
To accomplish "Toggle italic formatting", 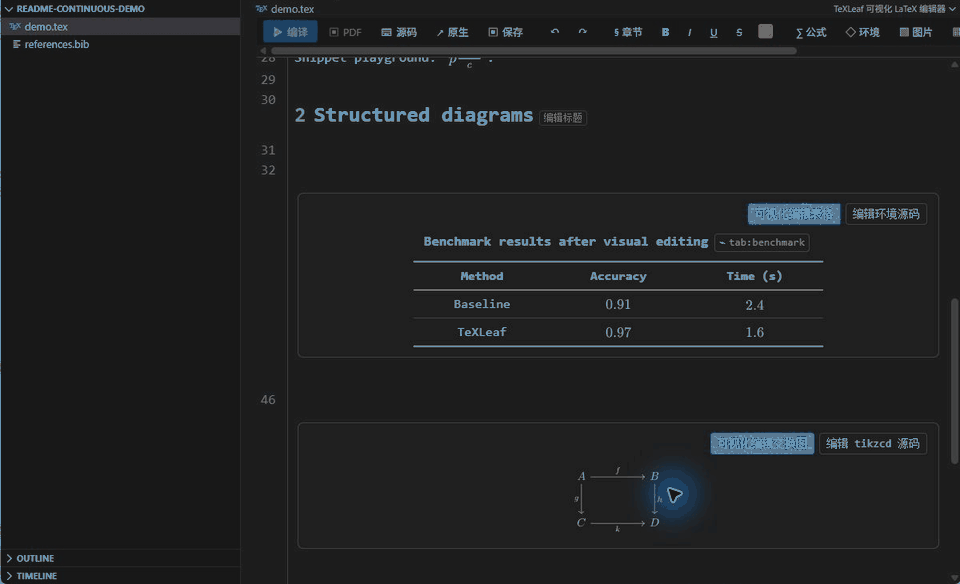I will (689, 32).
